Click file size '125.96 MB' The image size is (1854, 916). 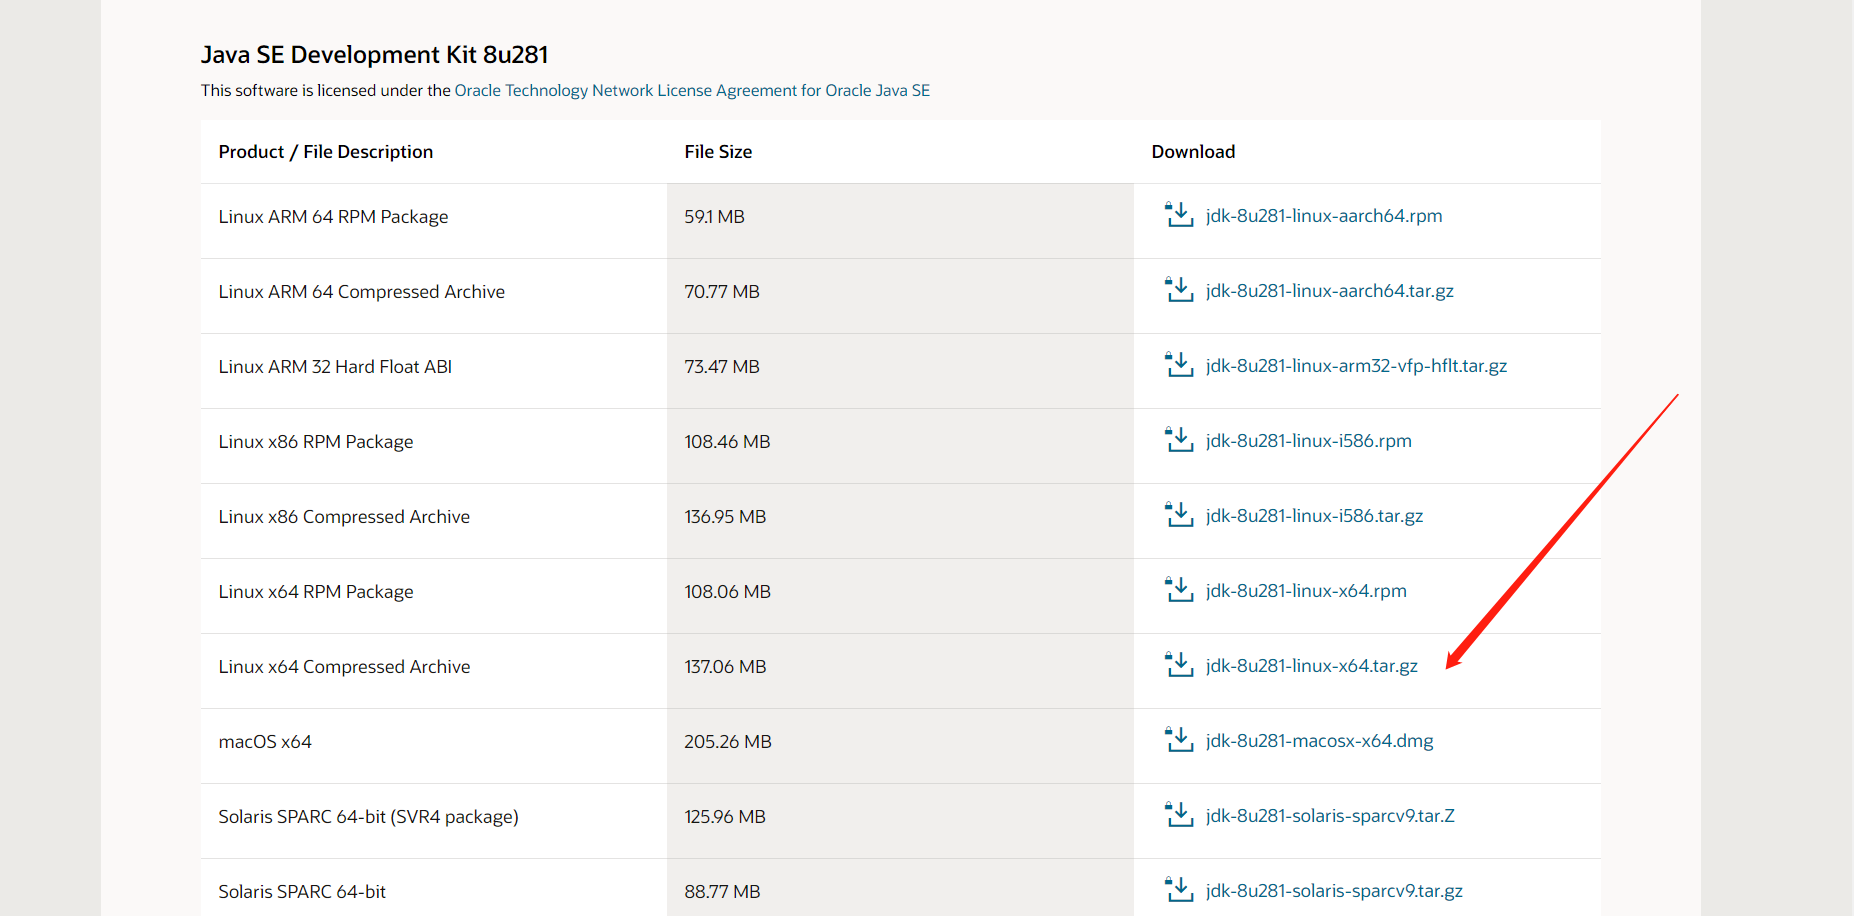click(x=725, y=817)
